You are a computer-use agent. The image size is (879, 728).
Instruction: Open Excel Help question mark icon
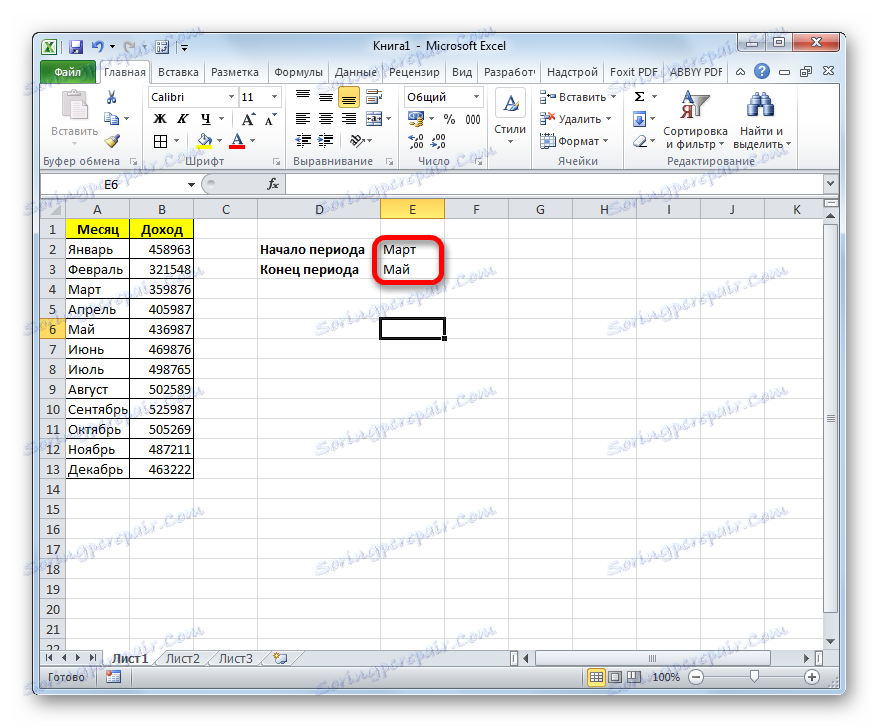point(761,71)
